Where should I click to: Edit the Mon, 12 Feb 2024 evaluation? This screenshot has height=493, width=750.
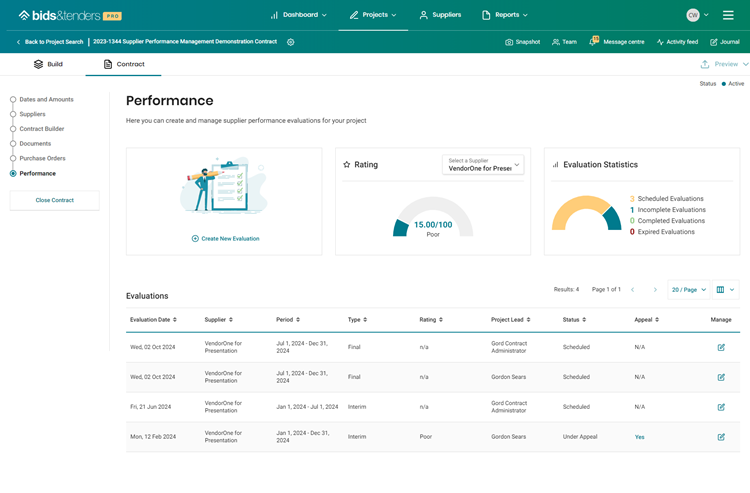(x=721, y=437)
